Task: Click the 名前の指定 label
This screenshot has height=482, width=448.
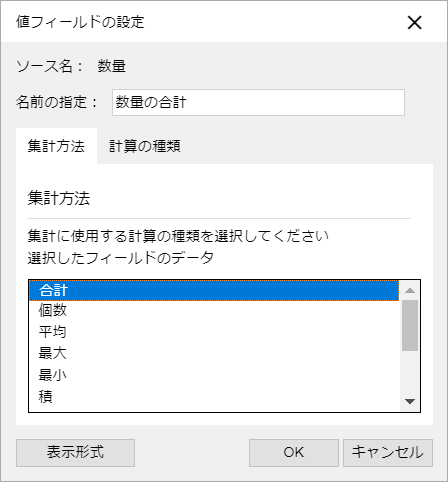Action: pos(57,102)
